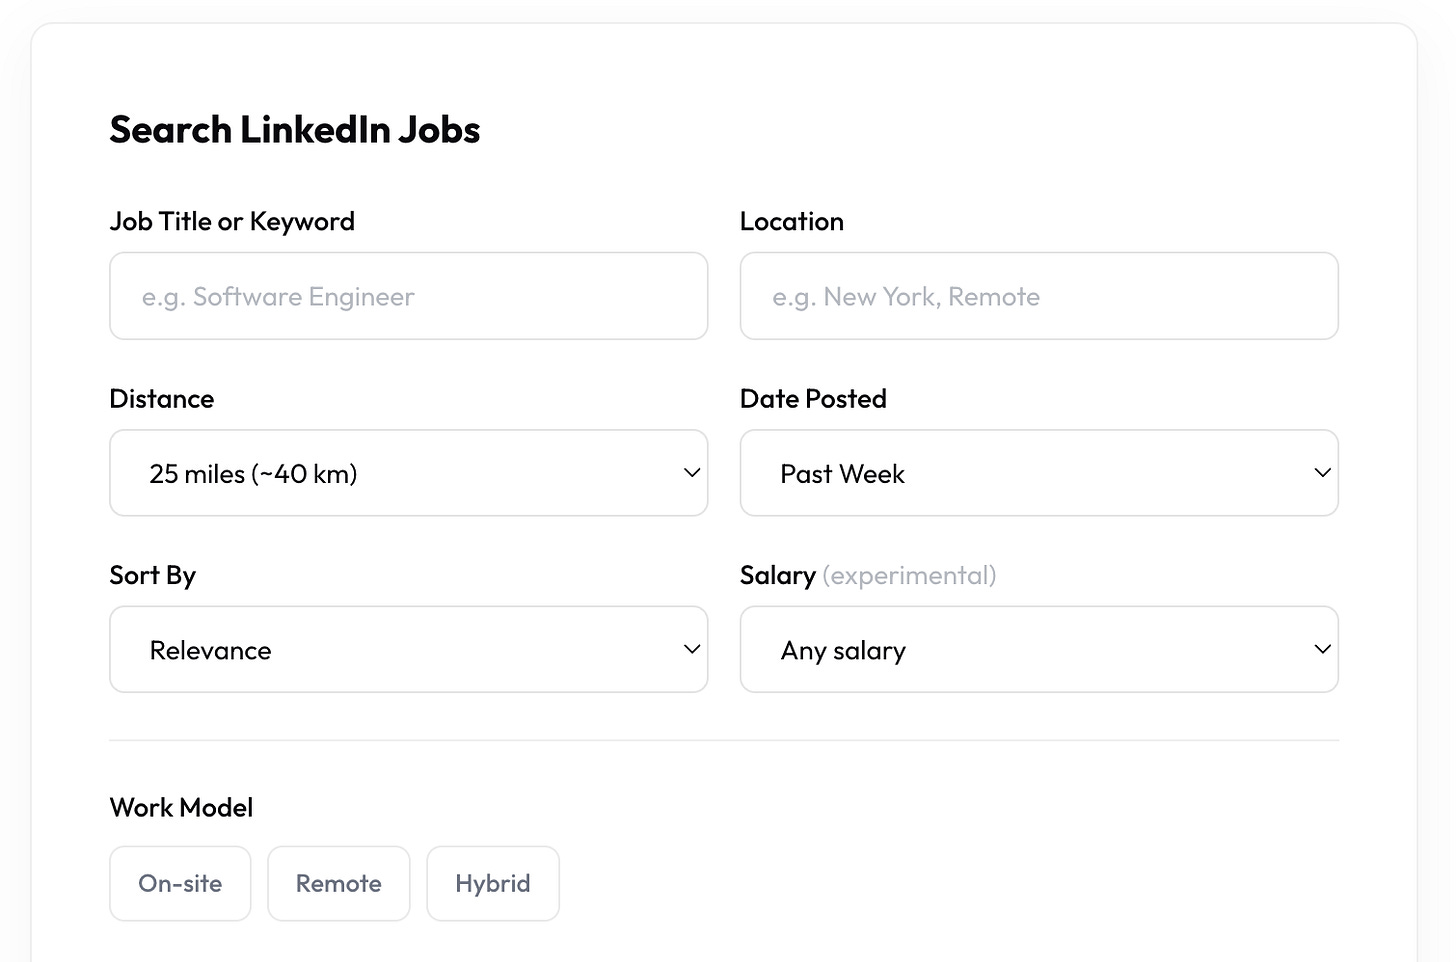Click the Date Posted chevron icon
1456x962 pixels.
click(x=1322, y=472)
